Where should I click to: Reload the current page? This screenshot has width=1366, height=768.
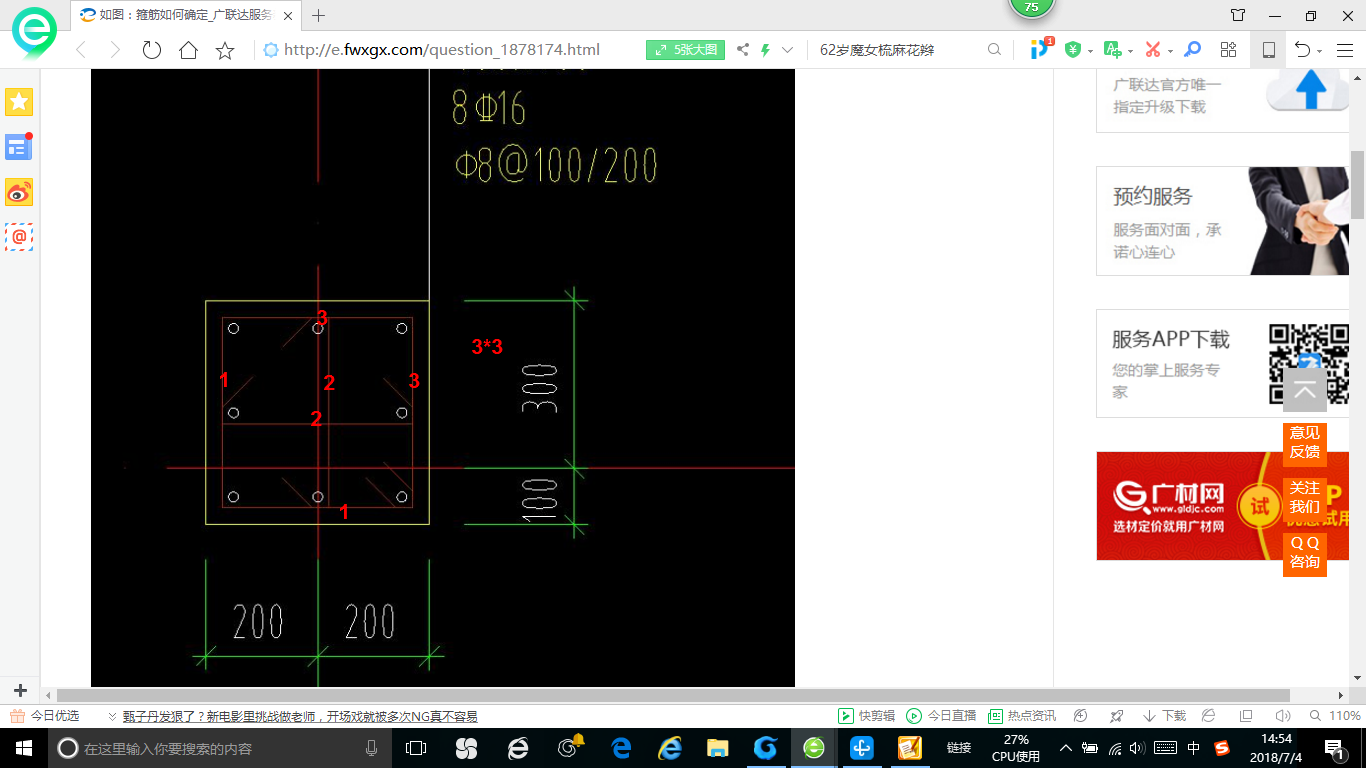coord(151,50)
